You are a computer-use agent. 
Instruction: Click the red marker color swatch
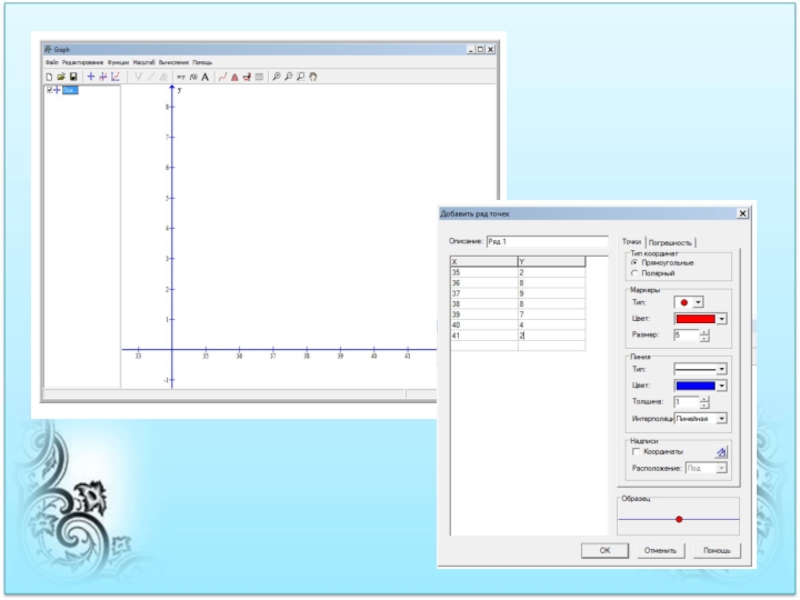[696, 319]
